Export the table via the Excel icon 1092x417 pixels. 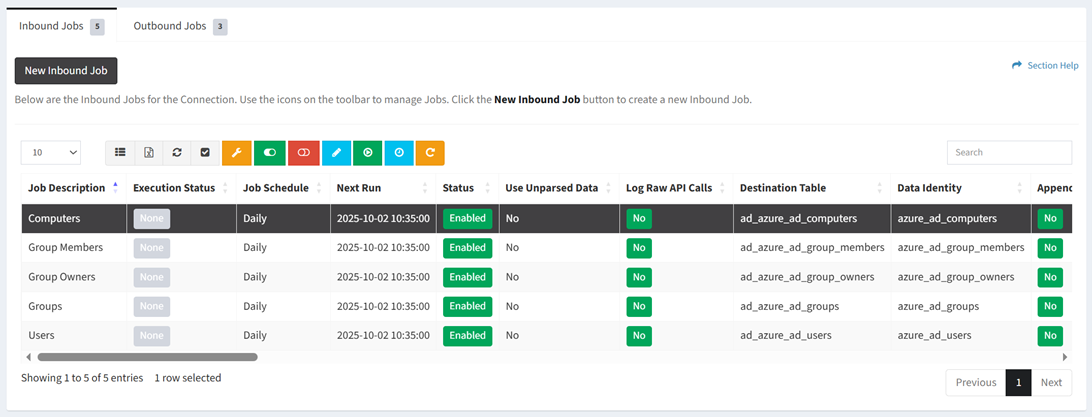[x=148, y=152]
